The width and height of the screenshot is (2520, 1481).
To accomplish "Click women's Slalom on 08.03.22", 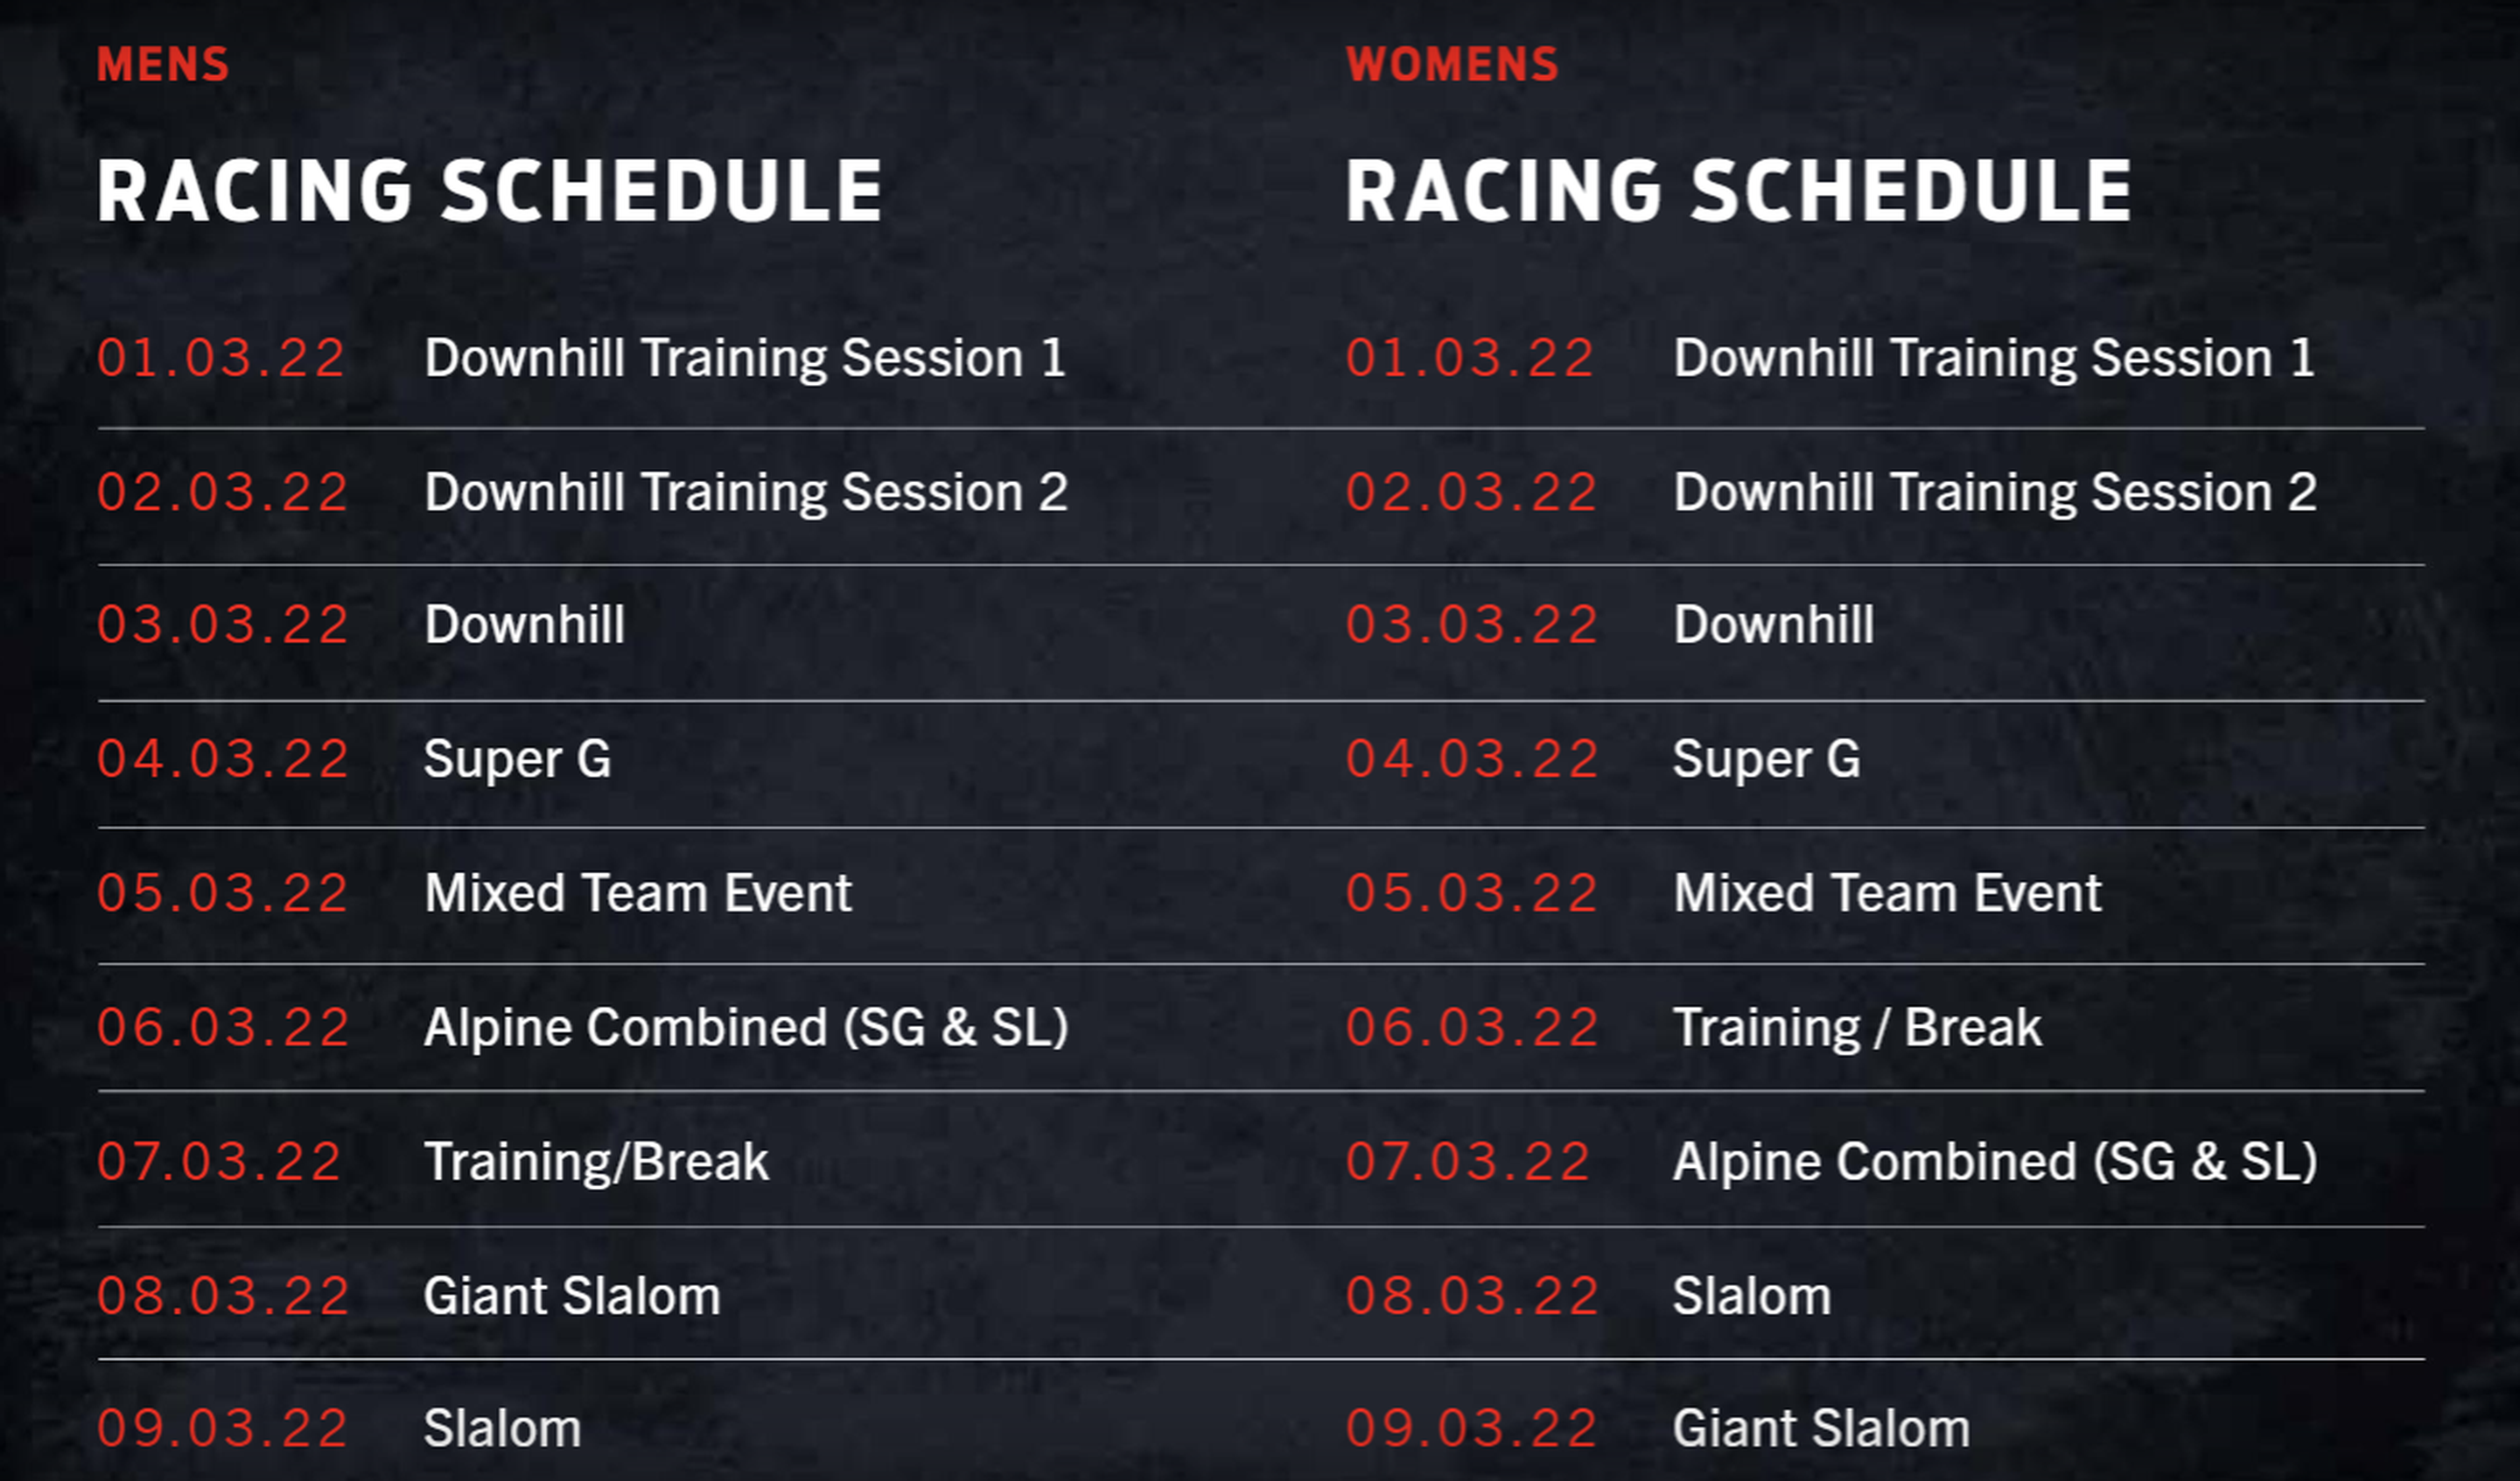I will pos(1752,1296).
